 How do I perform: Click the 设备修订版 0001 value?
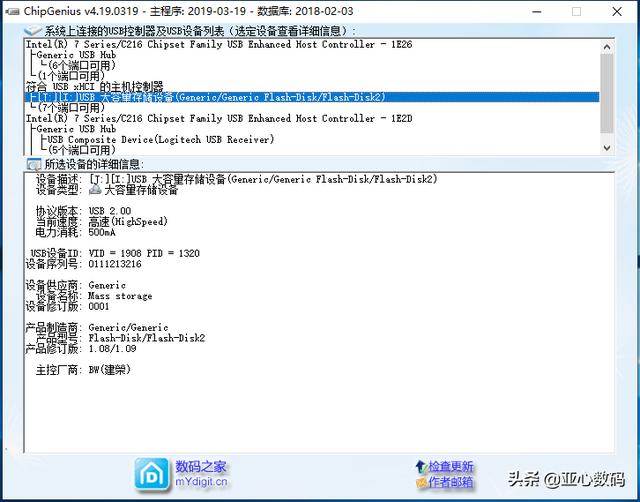pyautogui.click(x=99, y=307)
